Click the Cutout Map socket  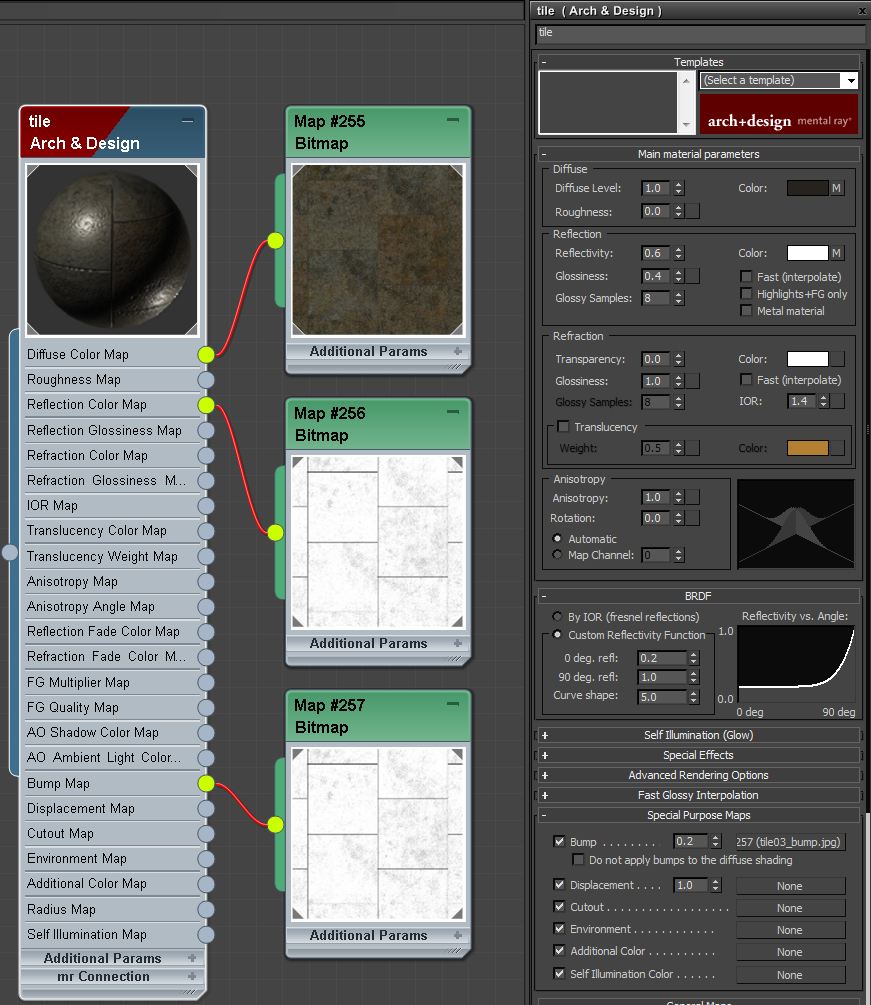206,833
